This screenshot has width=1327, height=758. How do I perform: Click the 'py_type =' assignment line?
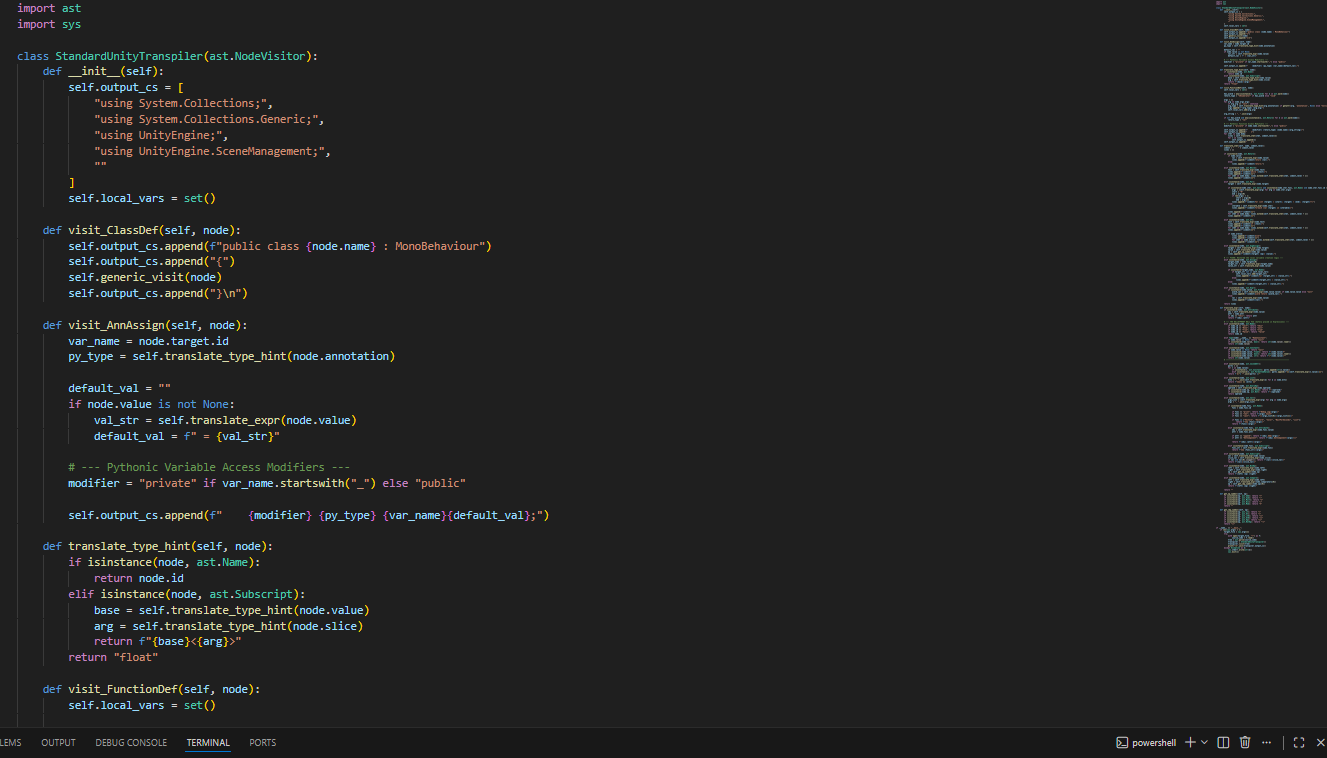click(232, 357)
